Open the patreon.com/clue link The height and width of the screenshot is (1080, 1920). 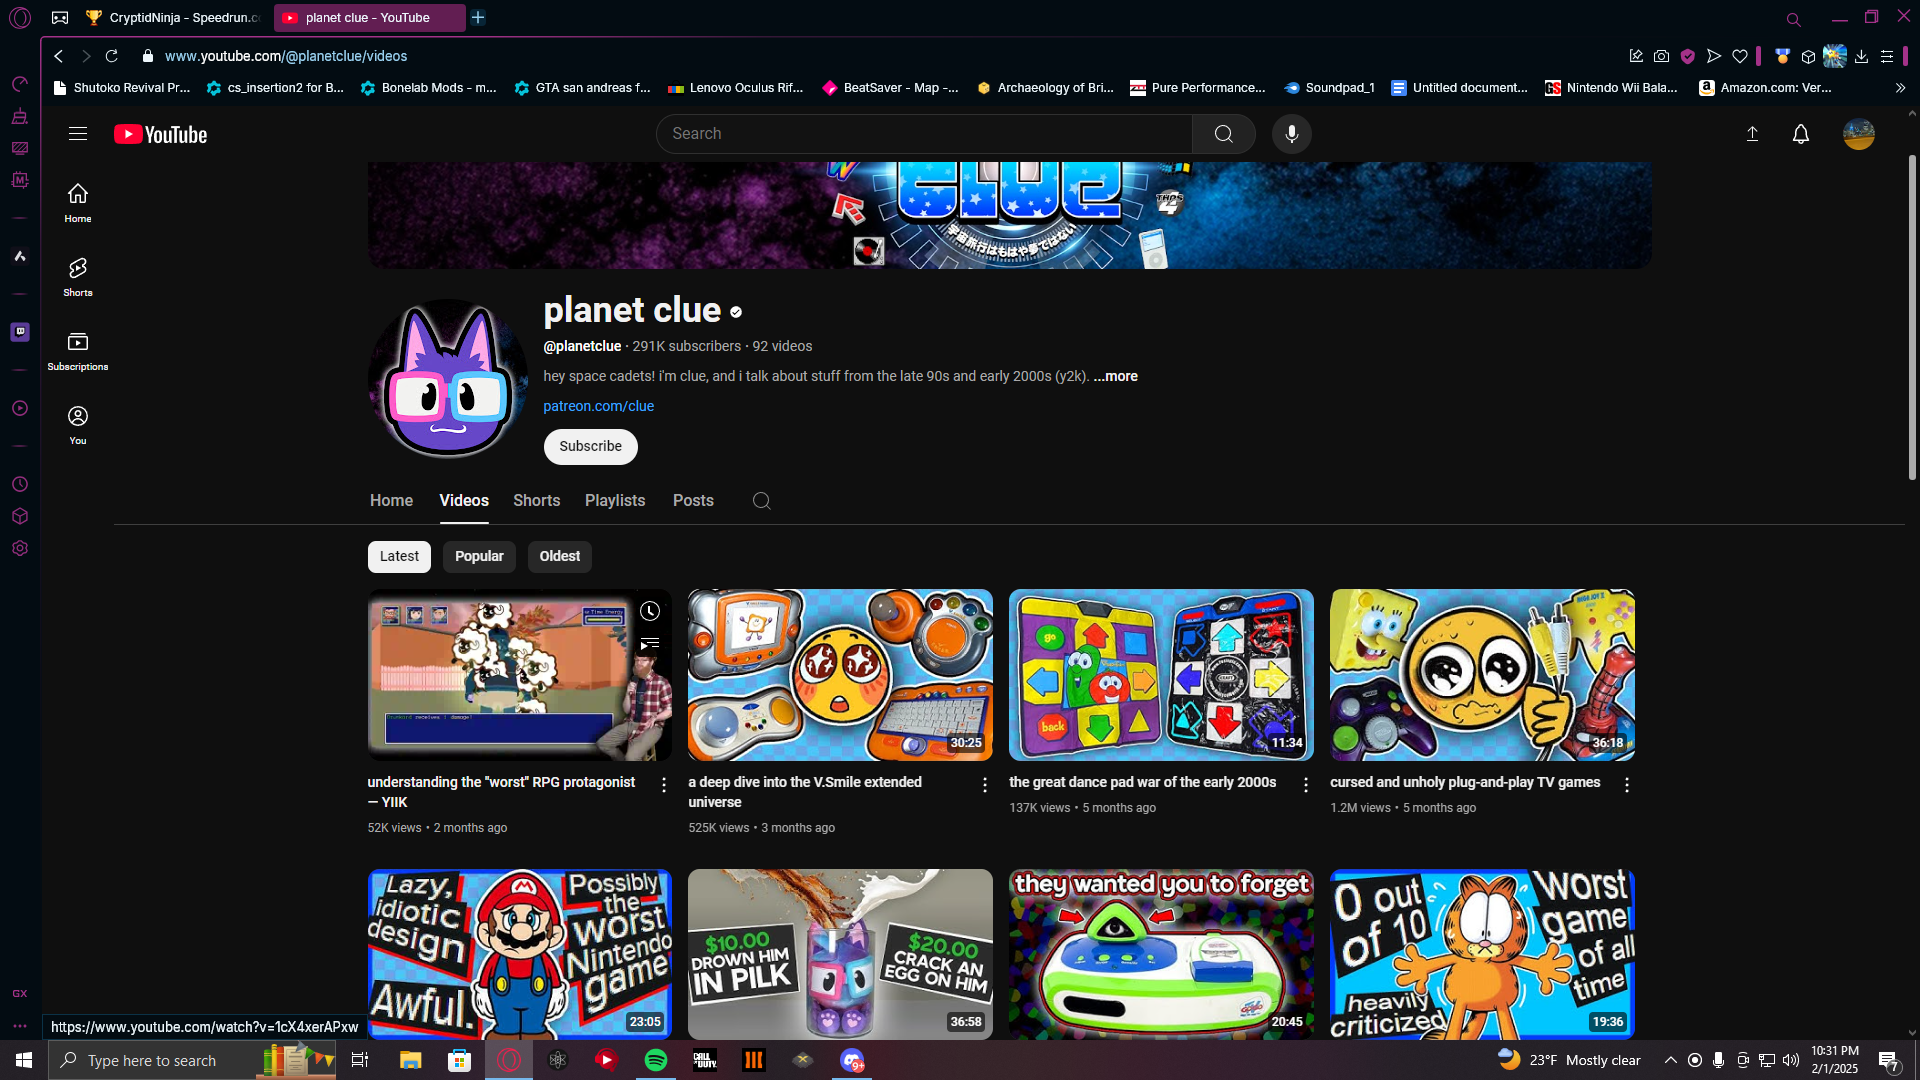pyautogui.click(x=598, y=407)
